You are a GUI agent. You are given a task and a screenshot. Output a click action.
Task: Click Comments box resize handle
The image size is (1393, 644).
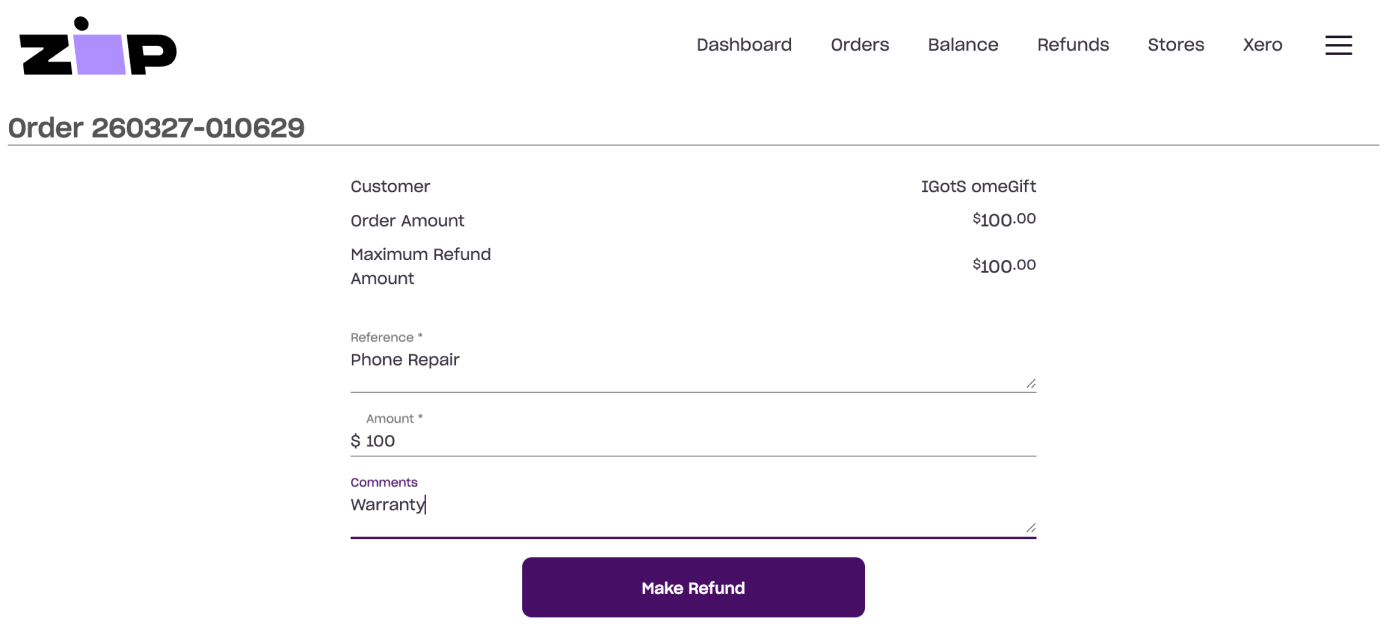(x=1030, y=527)
